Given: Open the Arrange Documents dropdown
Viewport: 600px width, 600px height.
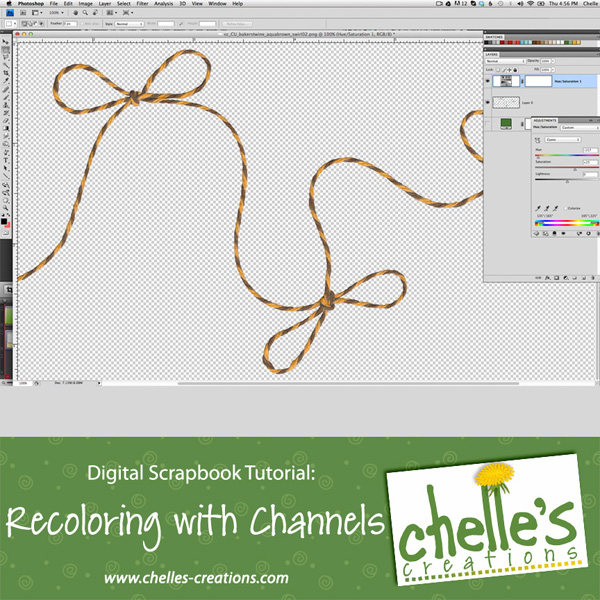Looking at the screenshot, I should click(111, 13).
